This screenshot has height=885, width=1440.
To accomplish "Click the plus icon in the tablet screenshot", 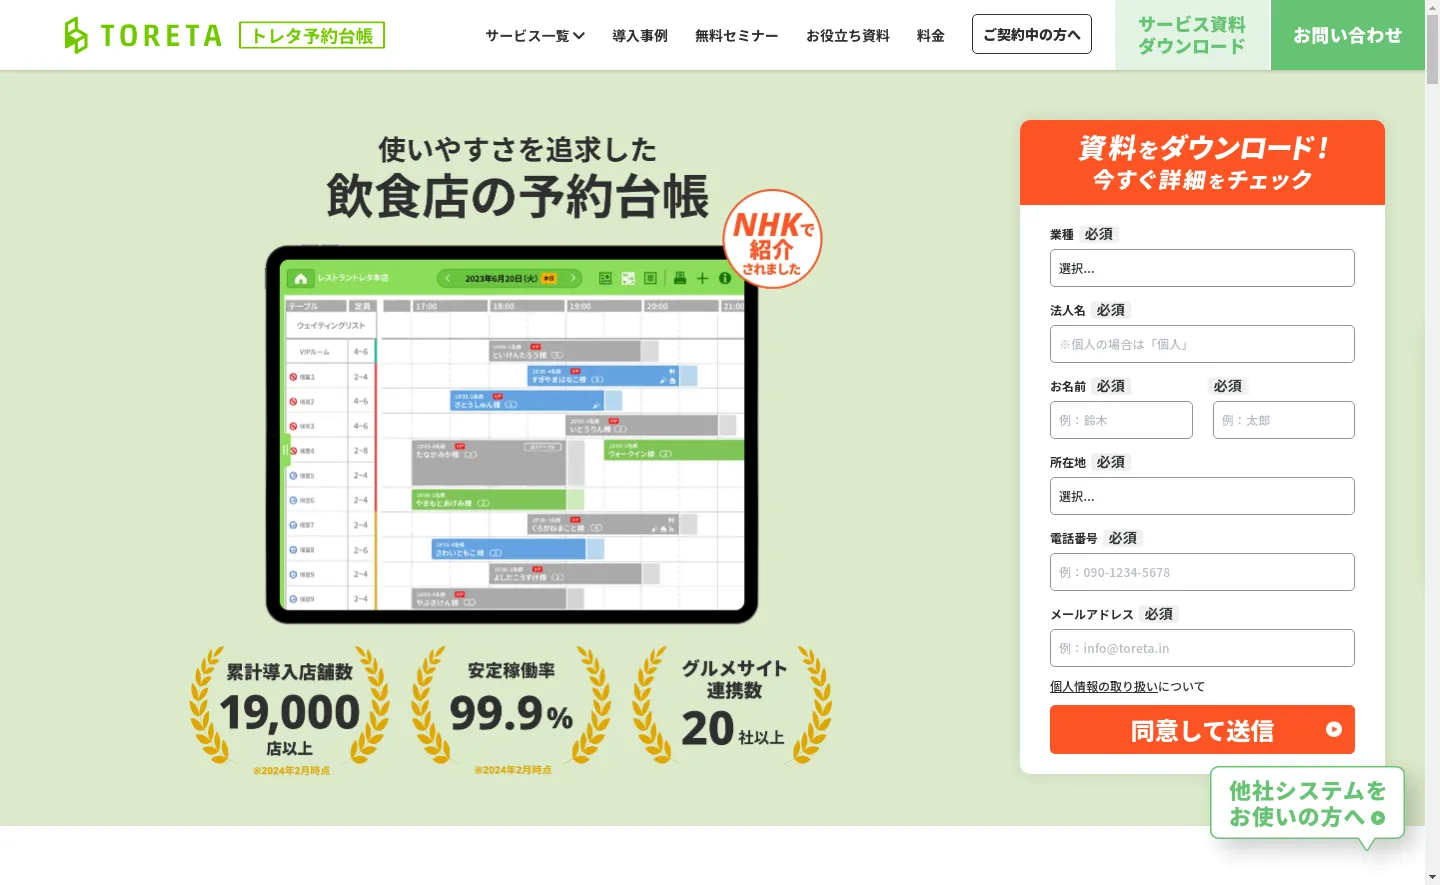I will (702, 278).
